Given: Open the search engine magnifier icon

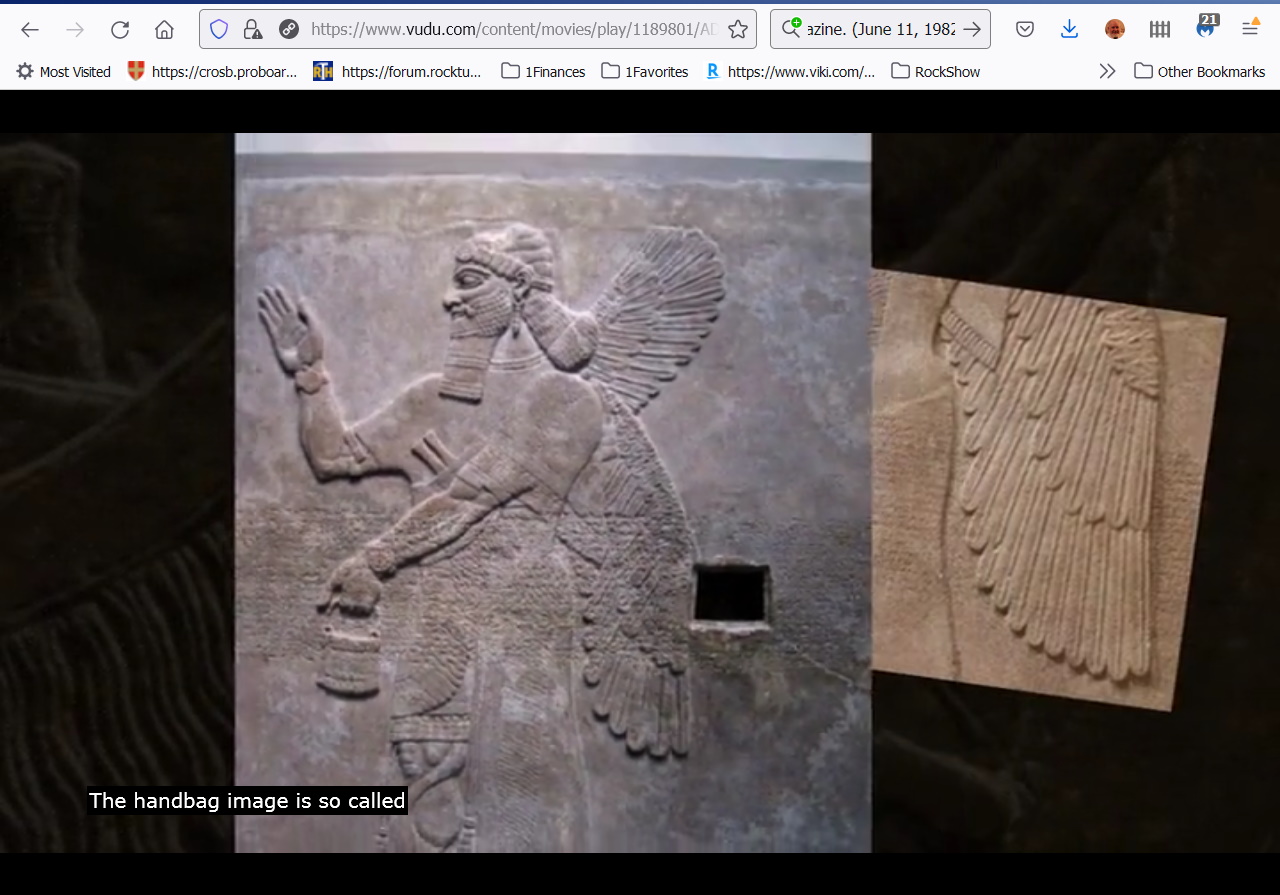Looking at the screenshot, I should click(791, 29).
